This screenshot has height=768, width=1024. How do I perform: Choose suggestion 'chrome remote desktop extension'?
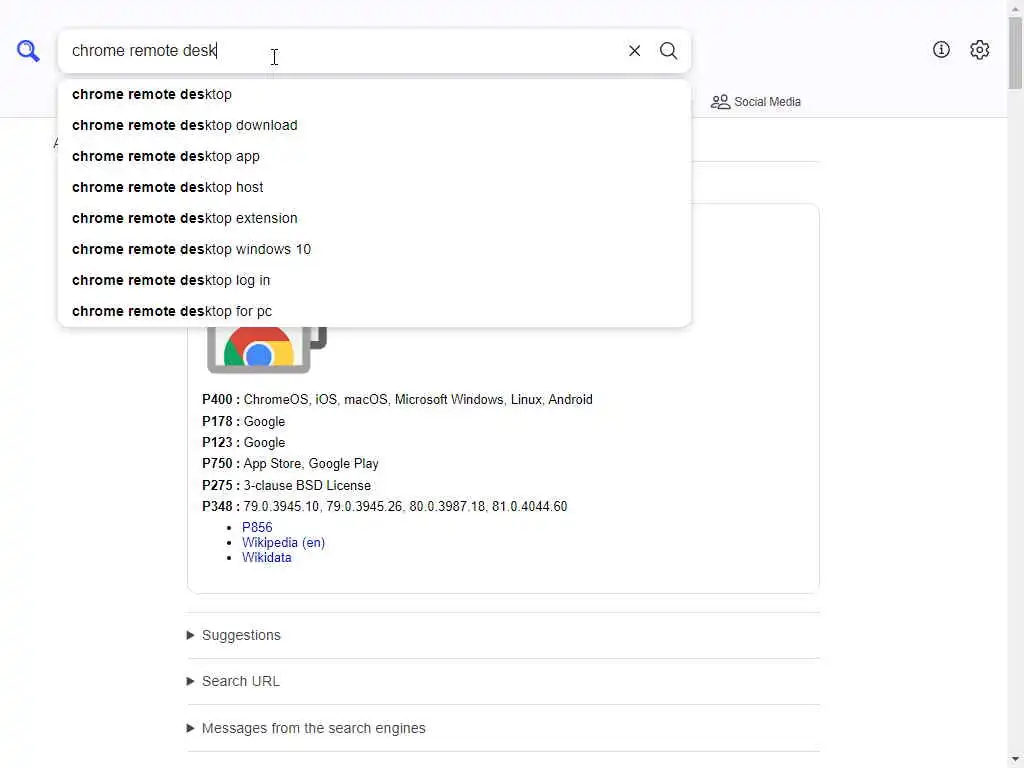point(374,218)
